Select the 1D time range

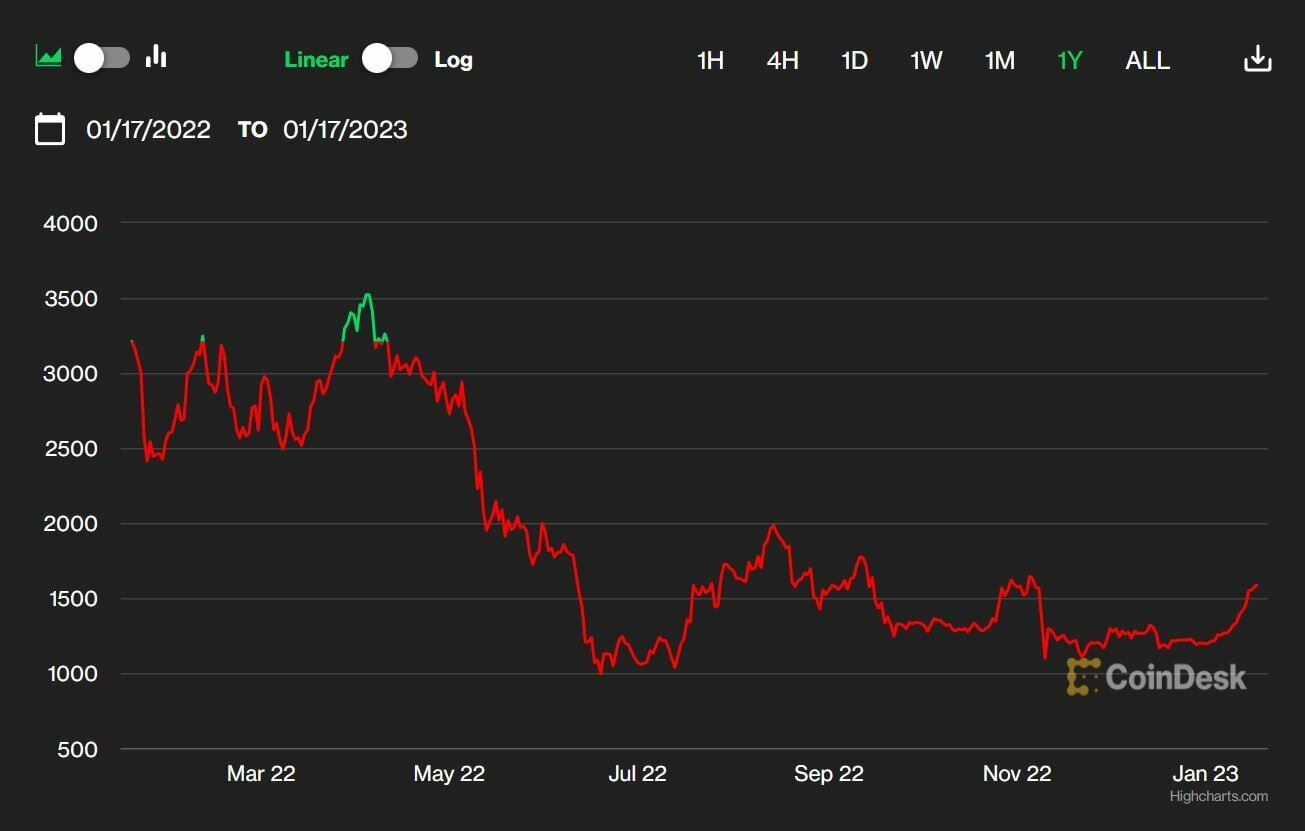tap(854, 61)
